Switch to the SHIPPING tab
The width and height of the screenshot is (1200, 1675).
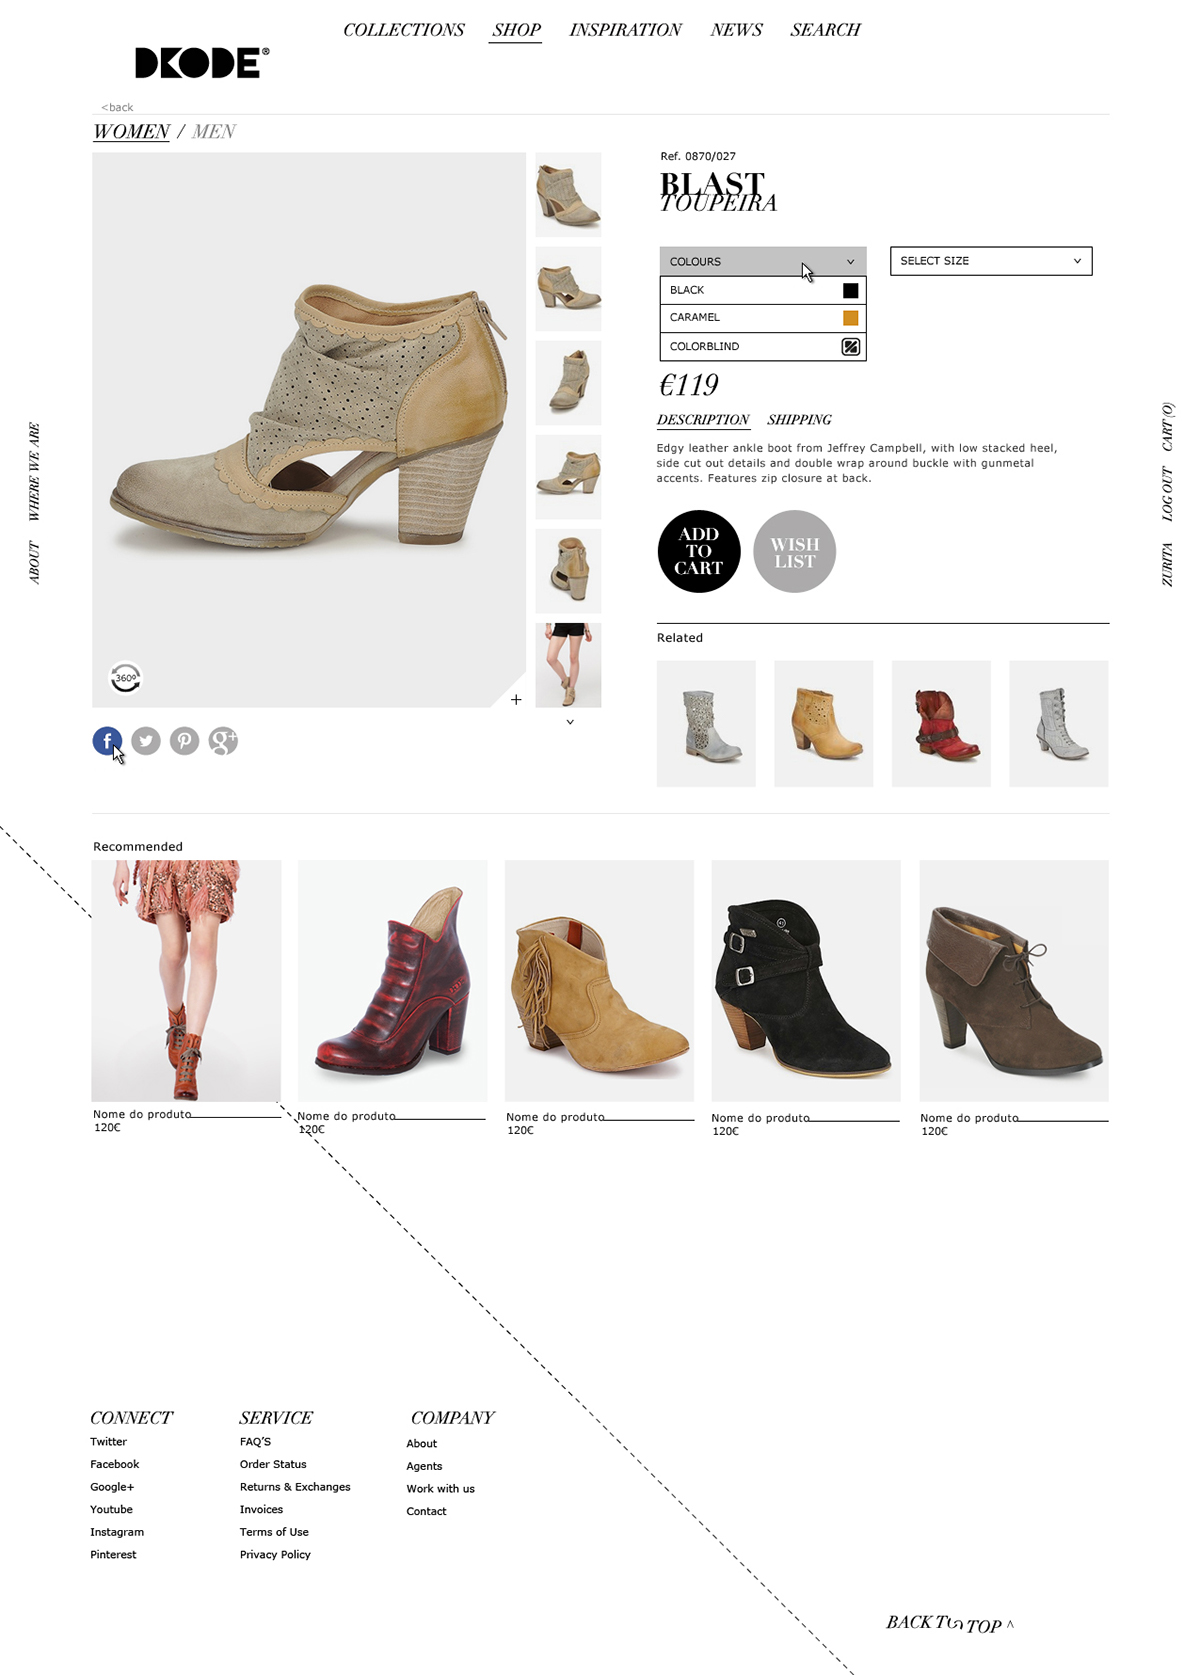799,420
